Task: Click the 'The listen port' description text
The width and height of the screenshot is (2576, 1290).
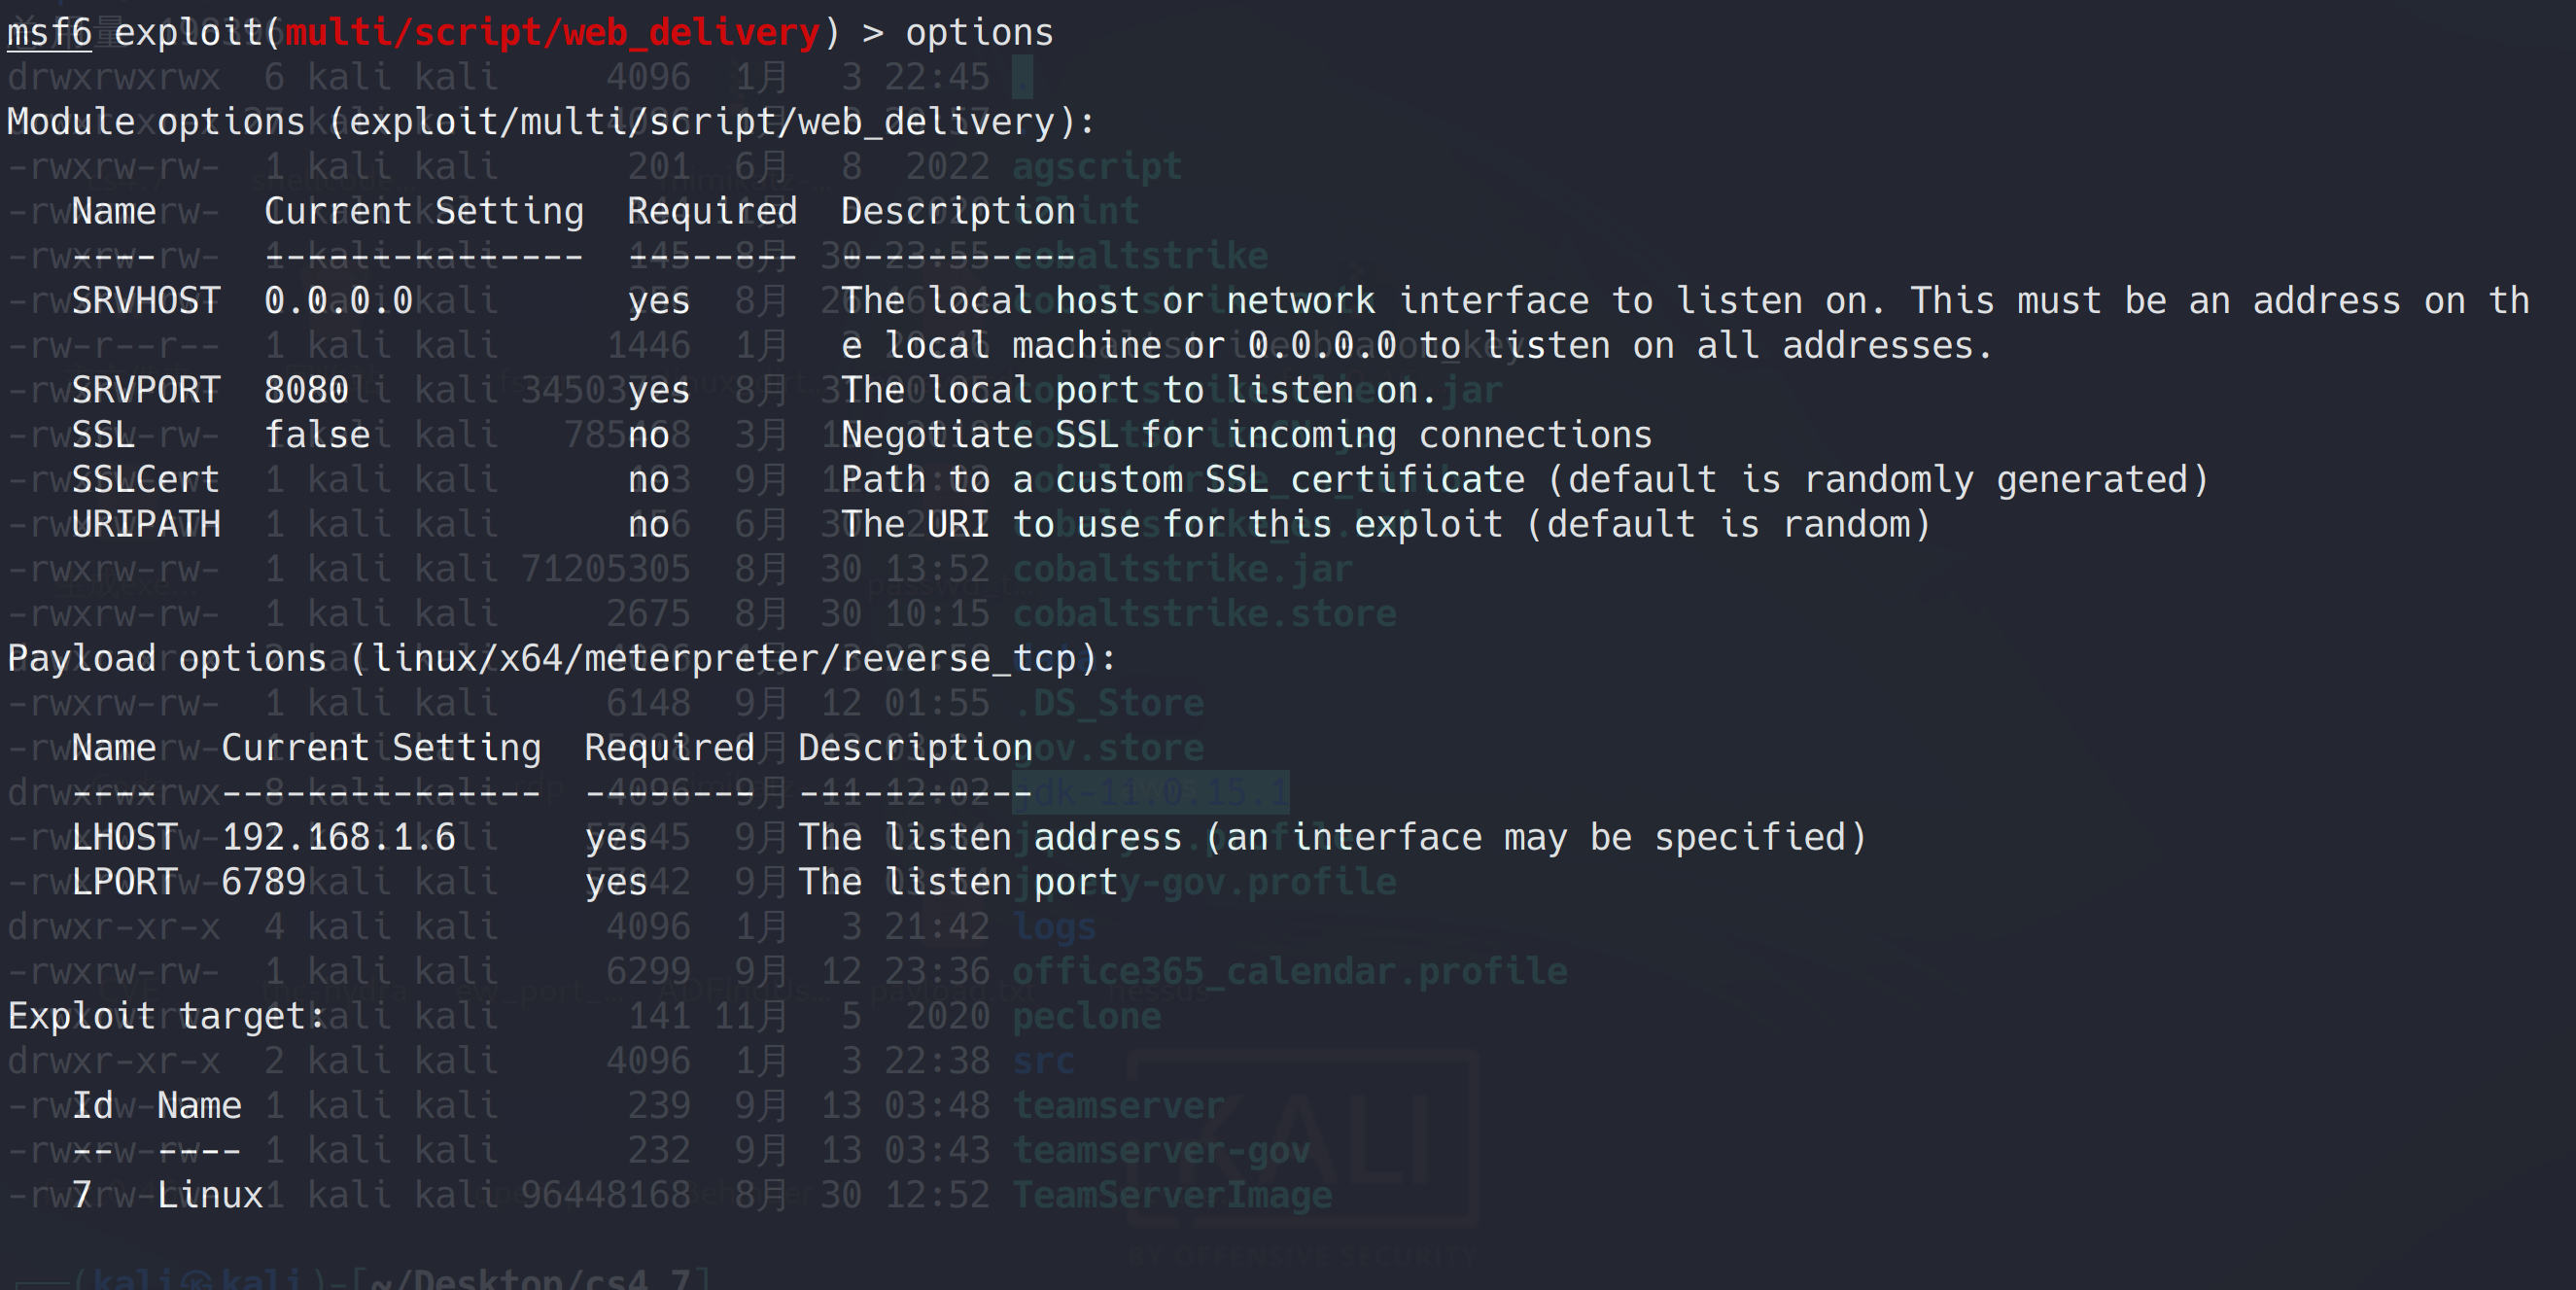Action: click(x=957, y=882)
